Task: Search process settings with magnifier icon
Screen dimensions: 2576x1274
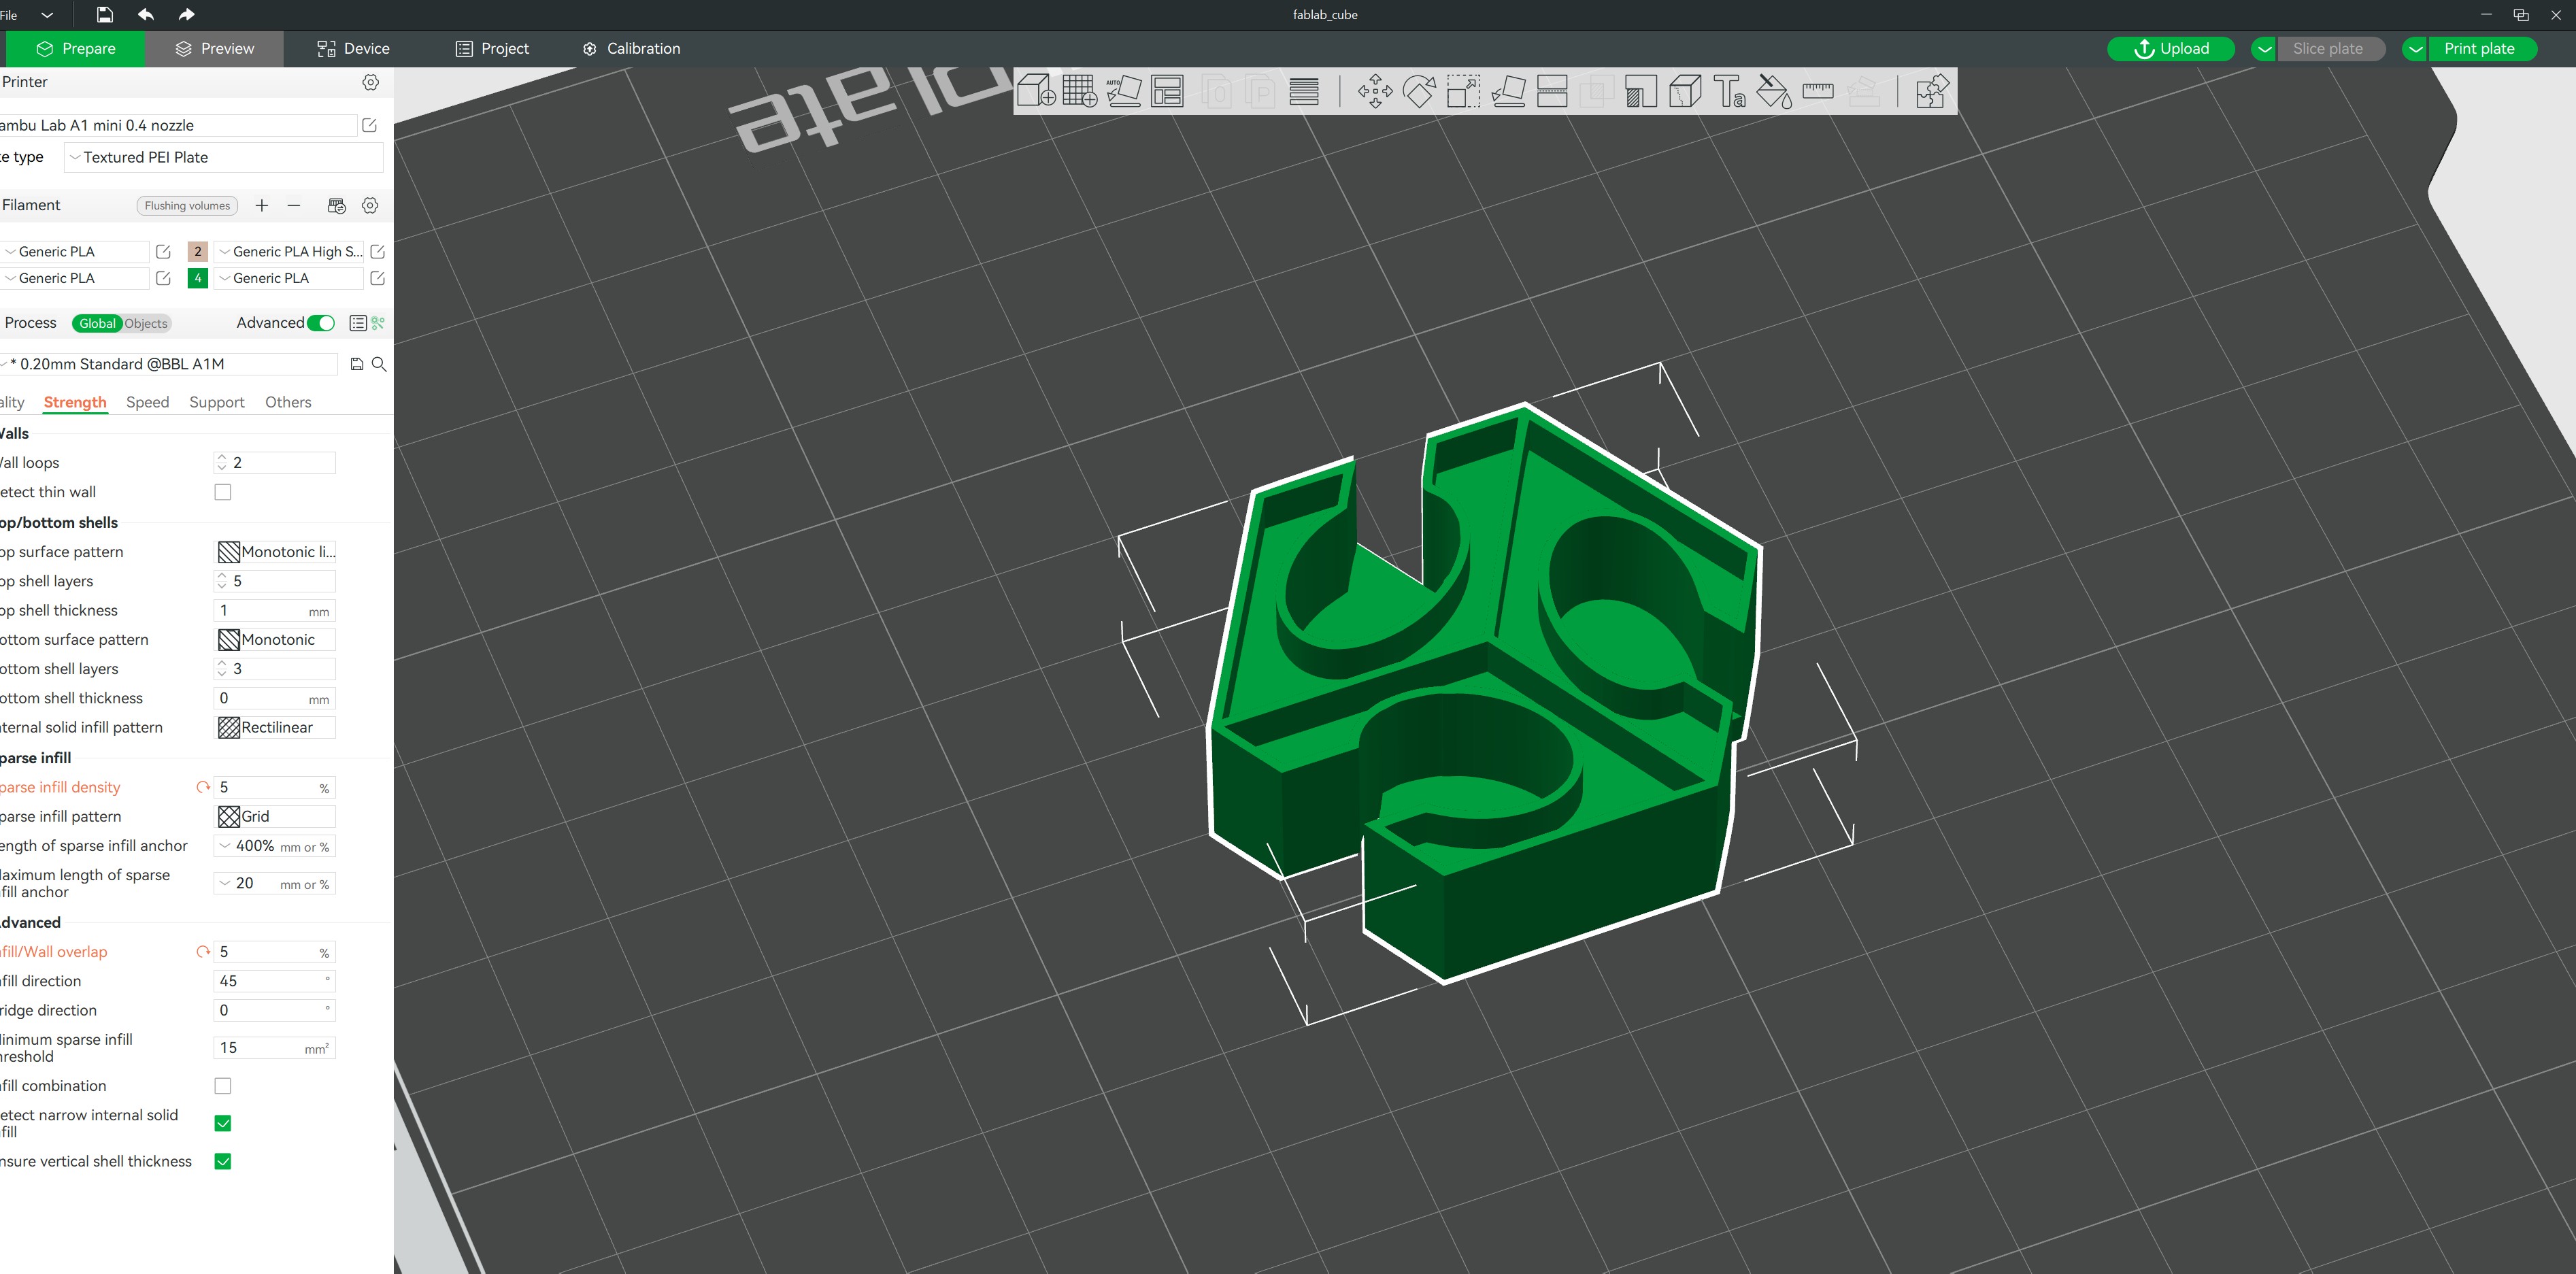Action: 379,364
